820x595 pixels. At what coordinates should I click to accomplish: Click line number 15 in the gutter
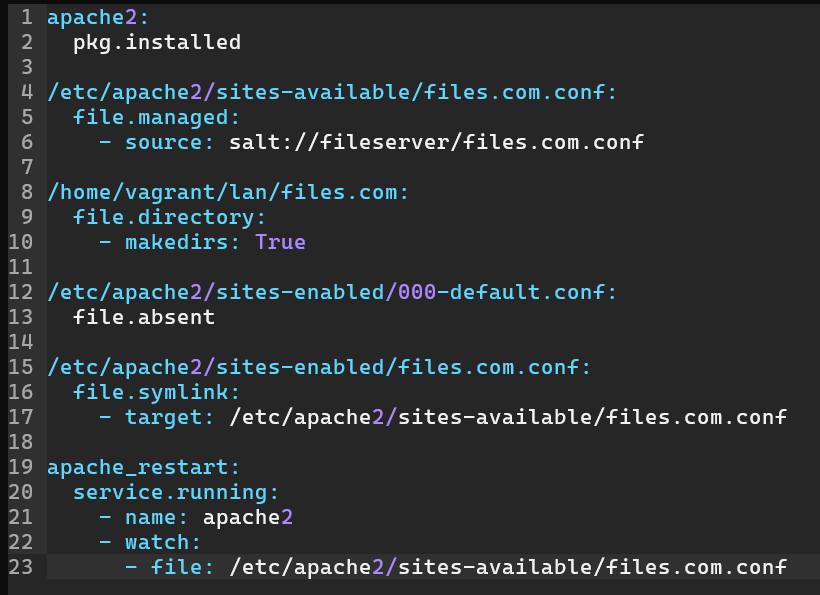click(20, 367)
